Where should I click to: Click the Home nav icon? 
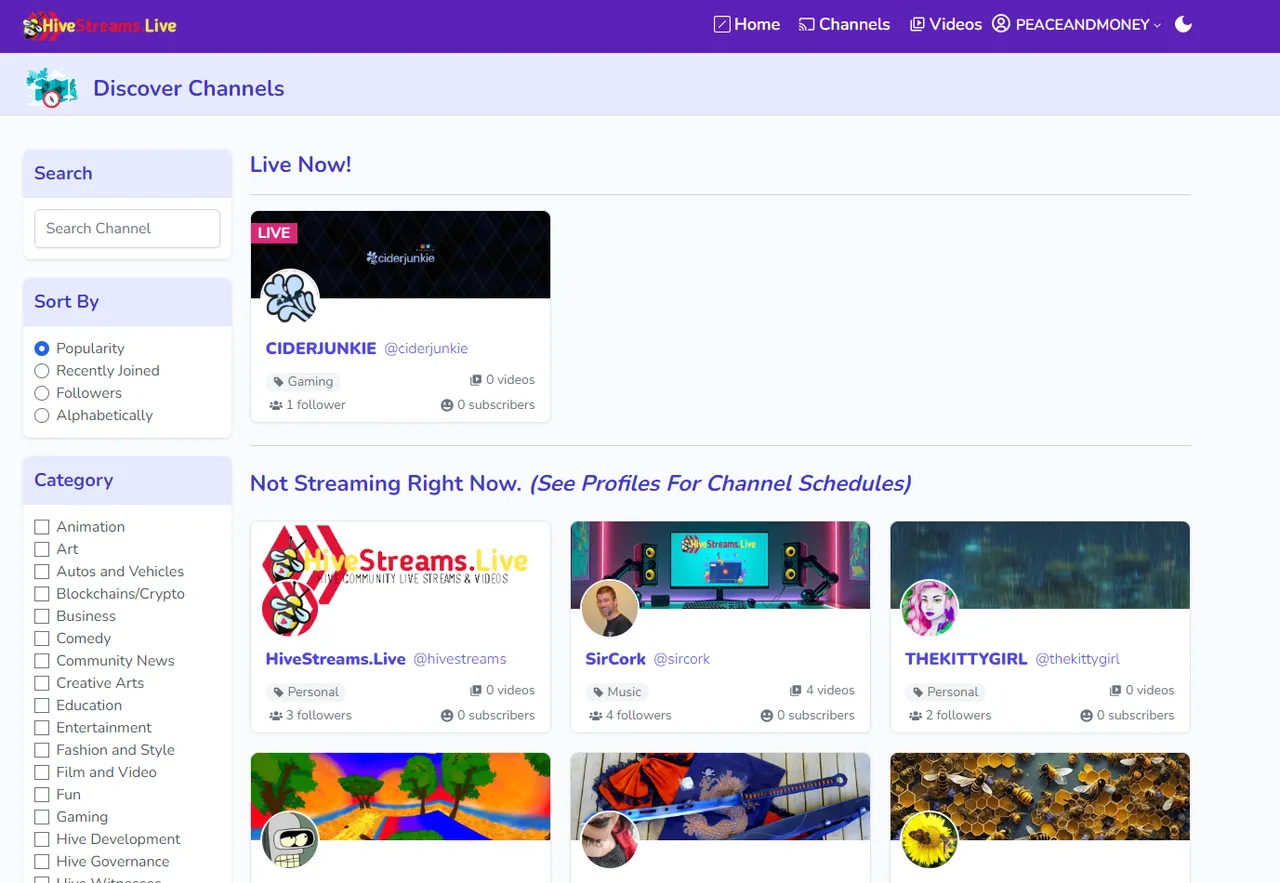(x=722, y=24)
